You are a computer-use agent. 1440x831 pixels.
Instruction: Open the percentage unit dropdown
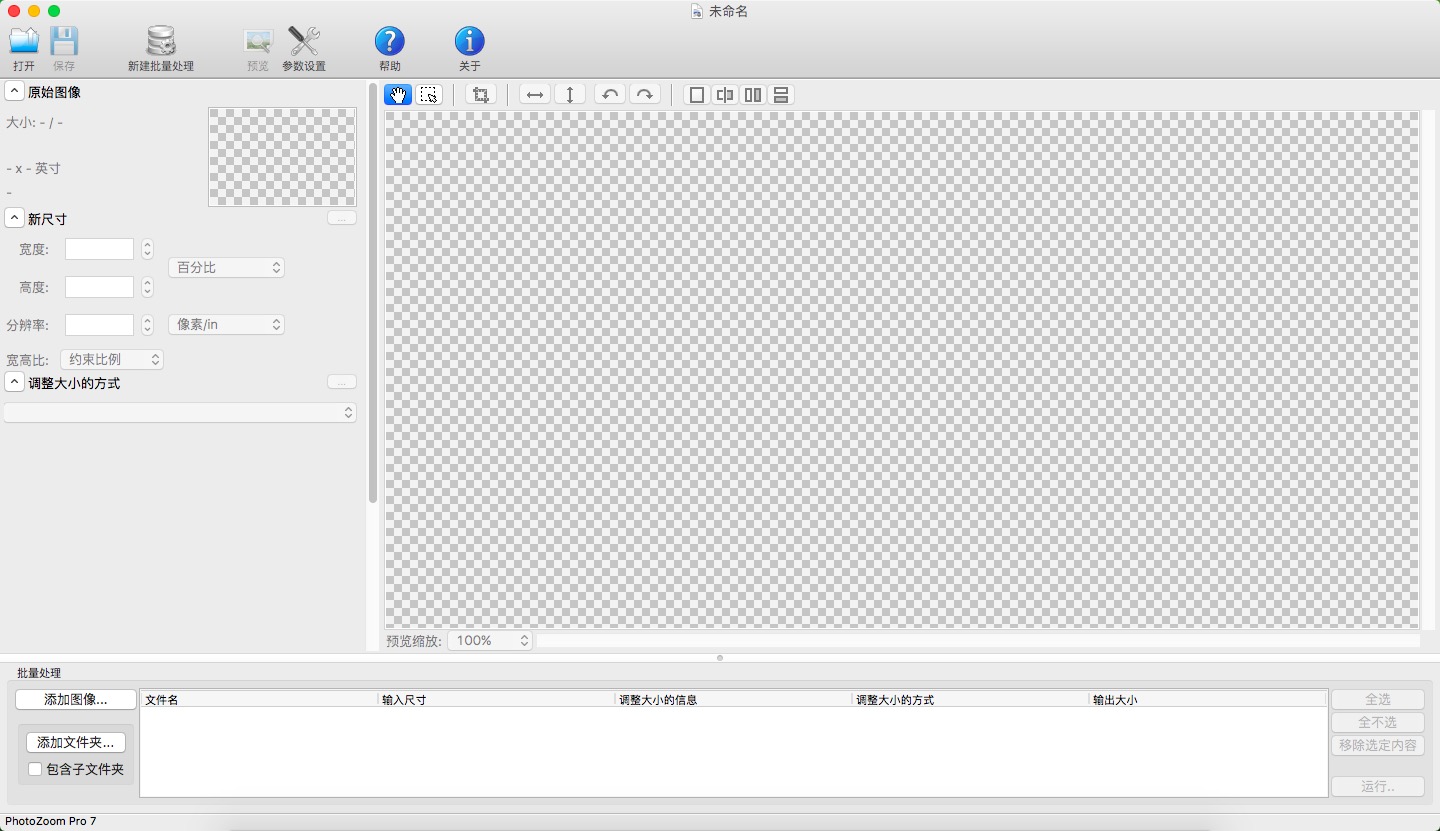click(226, 268)
